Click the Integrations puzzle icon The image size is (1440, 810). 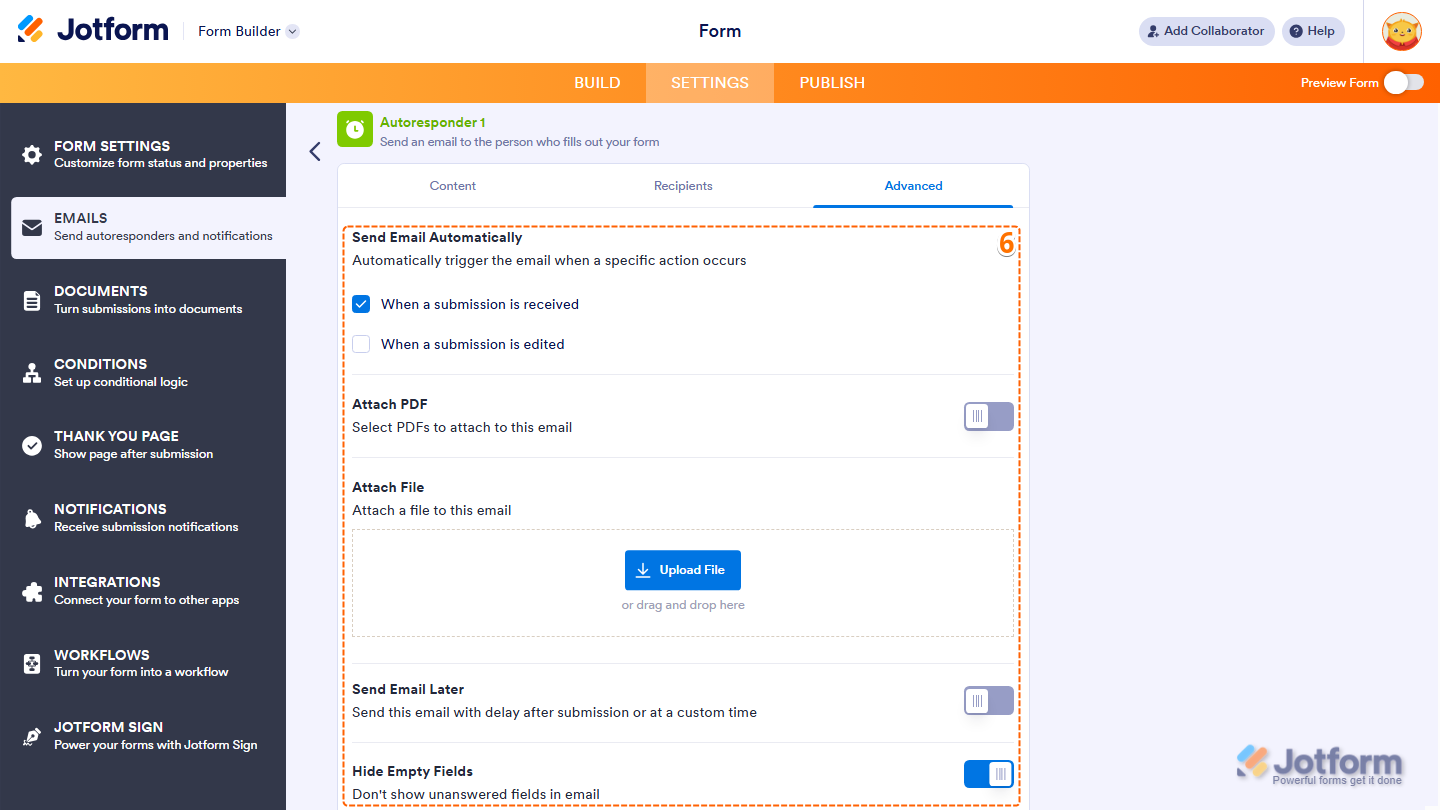32,590
